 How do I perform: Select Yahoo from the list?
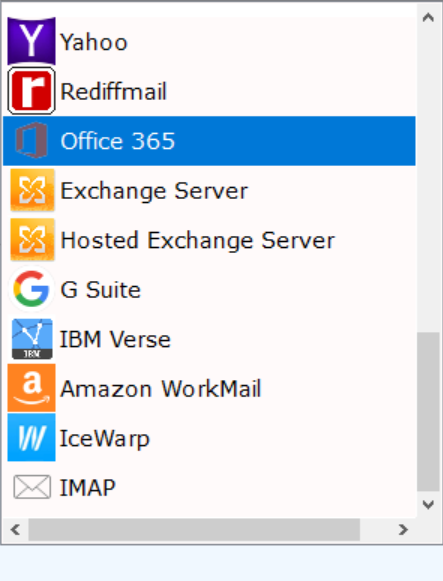[x=94, y=42]
